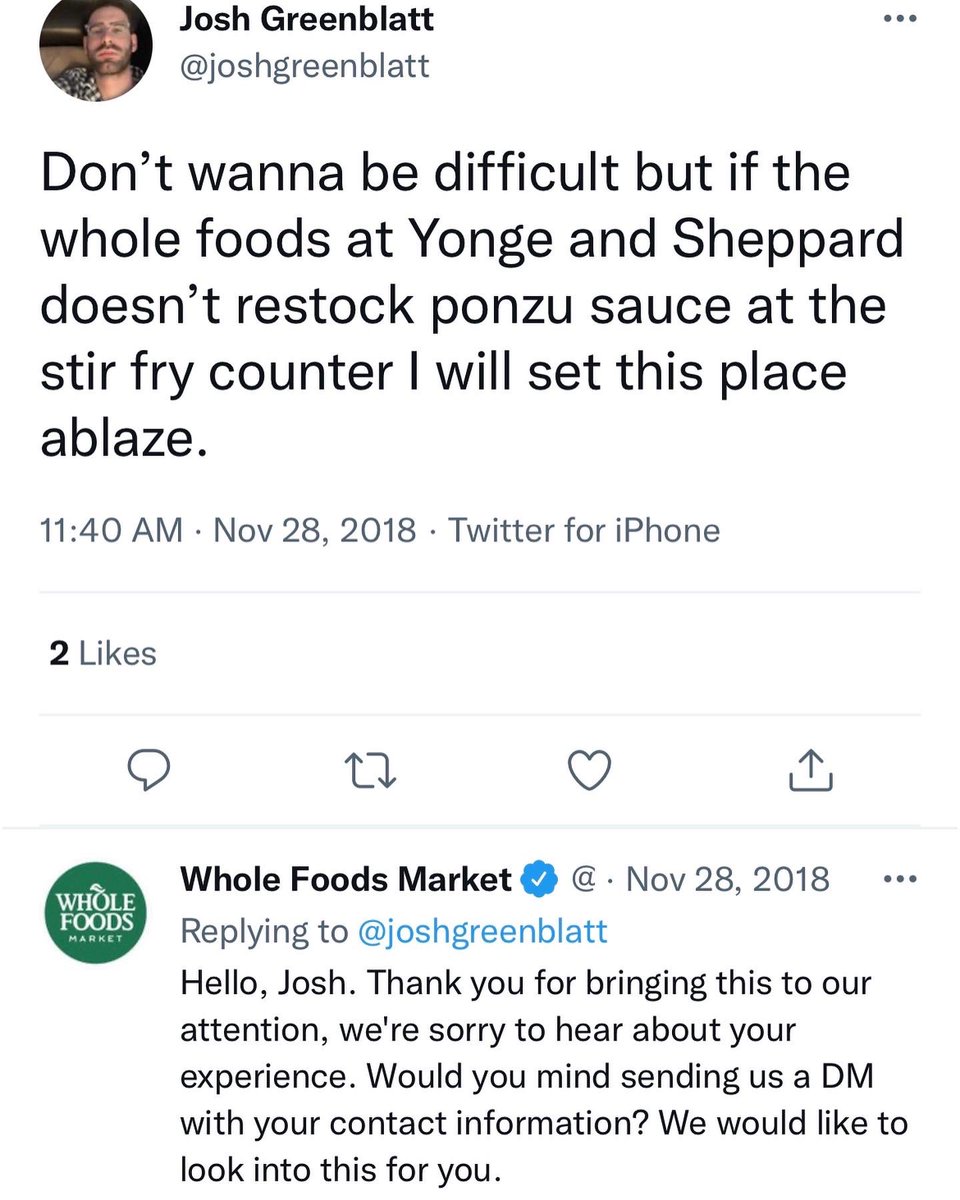Retweet the ponzu sauce tweet

(370, 769)
